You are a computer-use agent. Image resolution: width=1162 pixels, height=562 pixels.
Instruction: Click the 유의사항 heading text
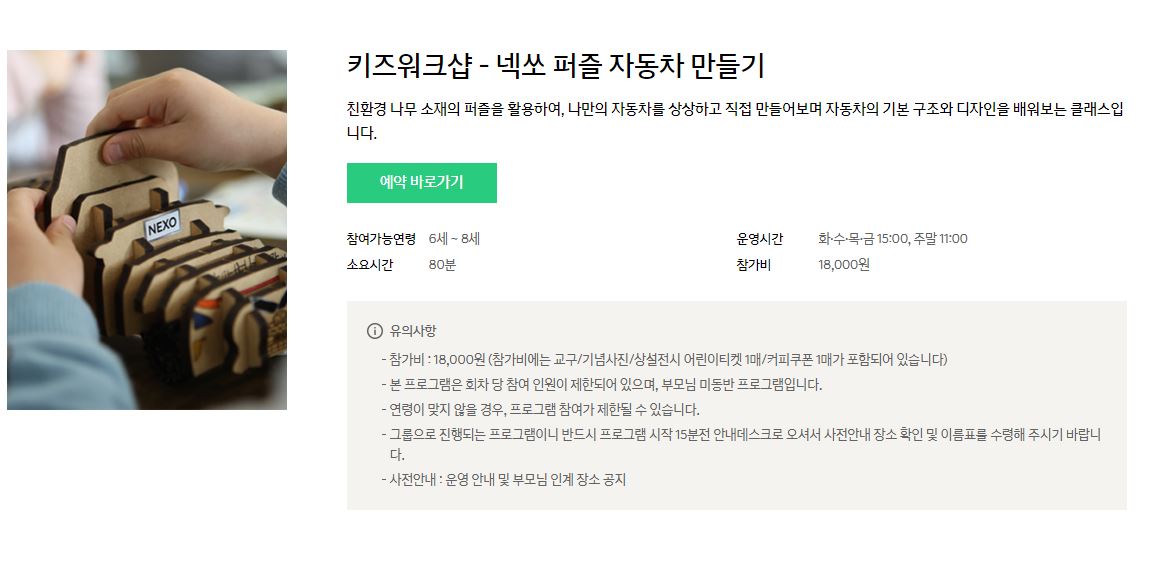tap(413, 331)
